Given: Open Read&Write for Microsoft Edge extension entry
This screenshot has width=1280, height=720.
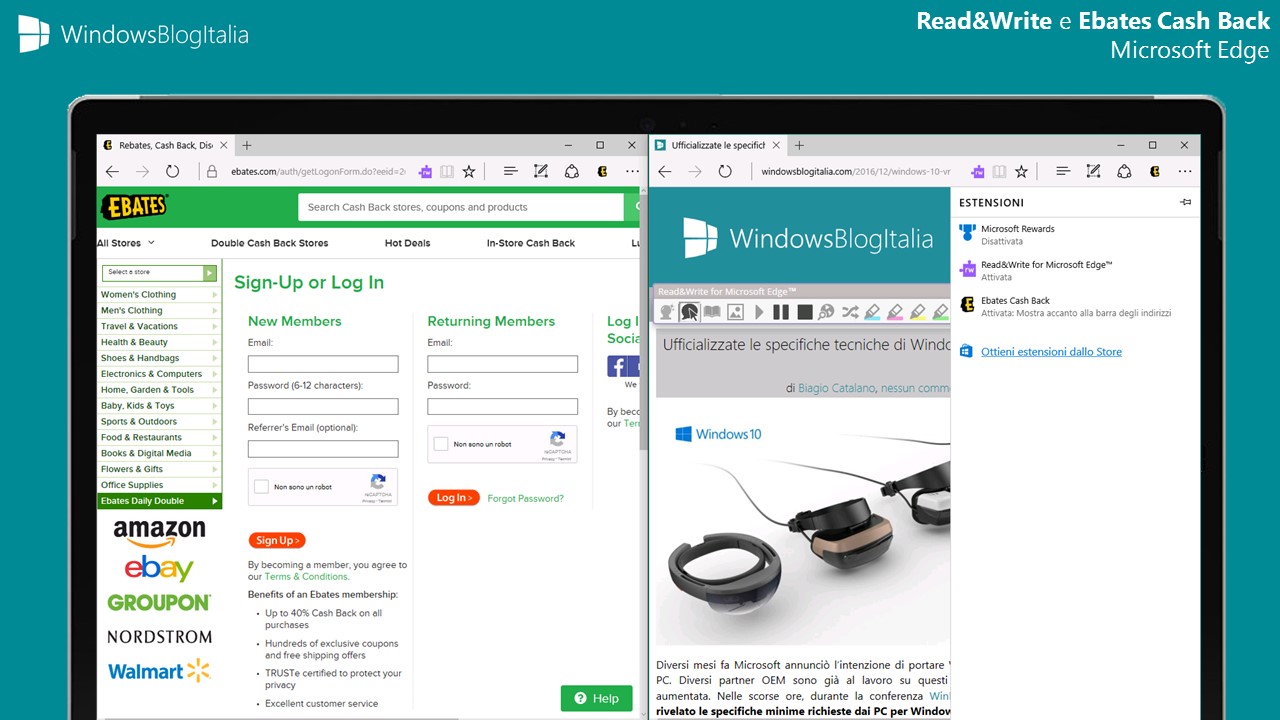Looking at the screenshot, I should (1075, 271).
